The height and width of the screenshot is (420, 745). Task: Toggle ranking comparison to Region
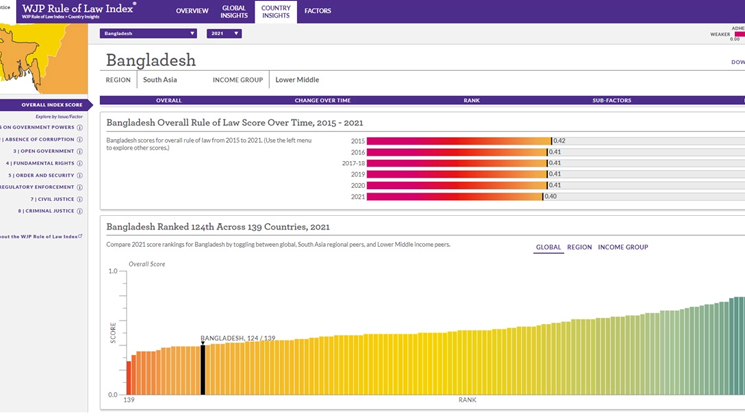click(x=579, y=247)
